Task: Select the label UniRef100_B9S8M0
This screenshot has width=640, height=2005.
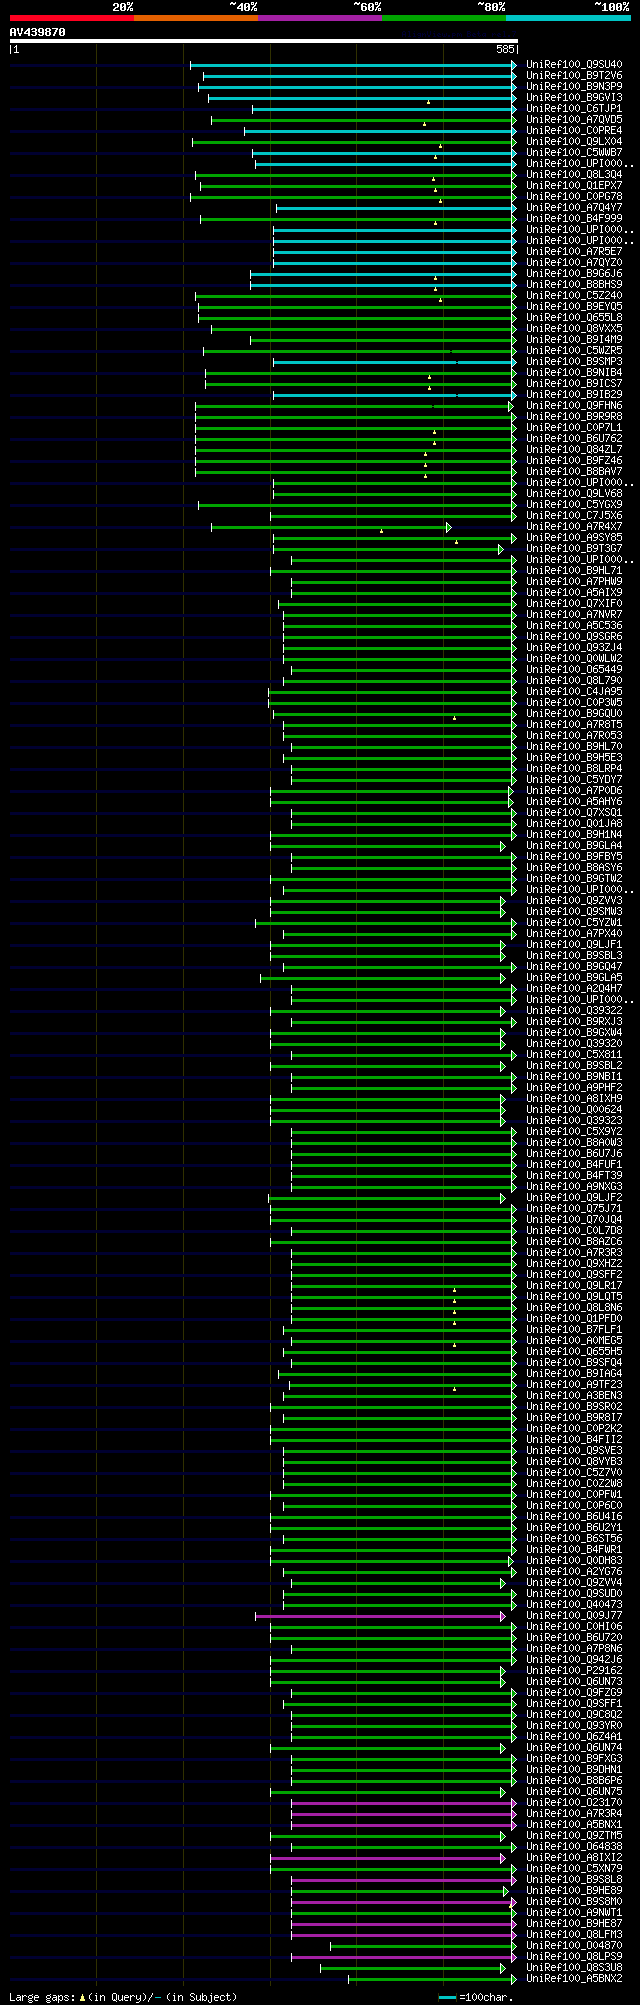Action: pyautogui.click(x=574, y=1901)
